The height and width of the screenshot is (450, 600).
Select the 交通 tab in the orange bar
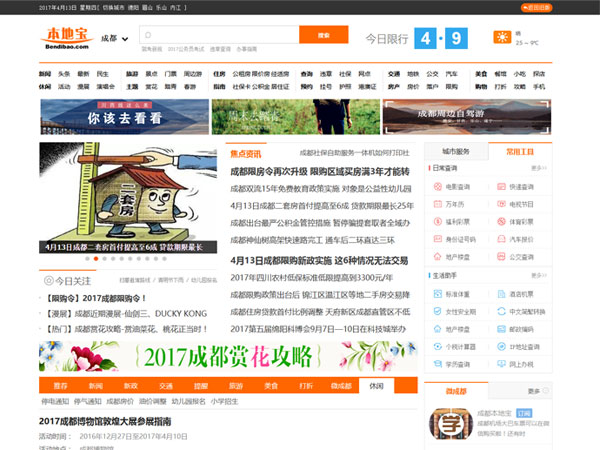[164, 385]
